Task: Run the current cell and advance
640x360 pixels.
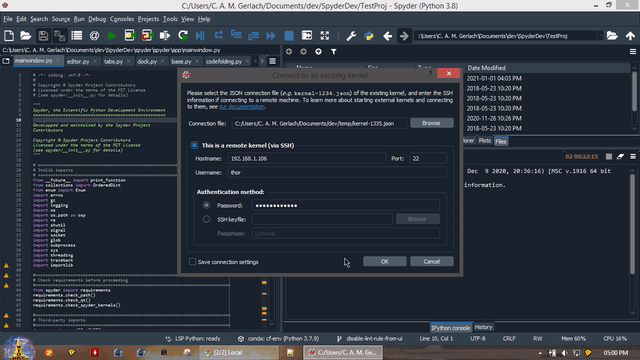Action: click(x=147, y=36)
